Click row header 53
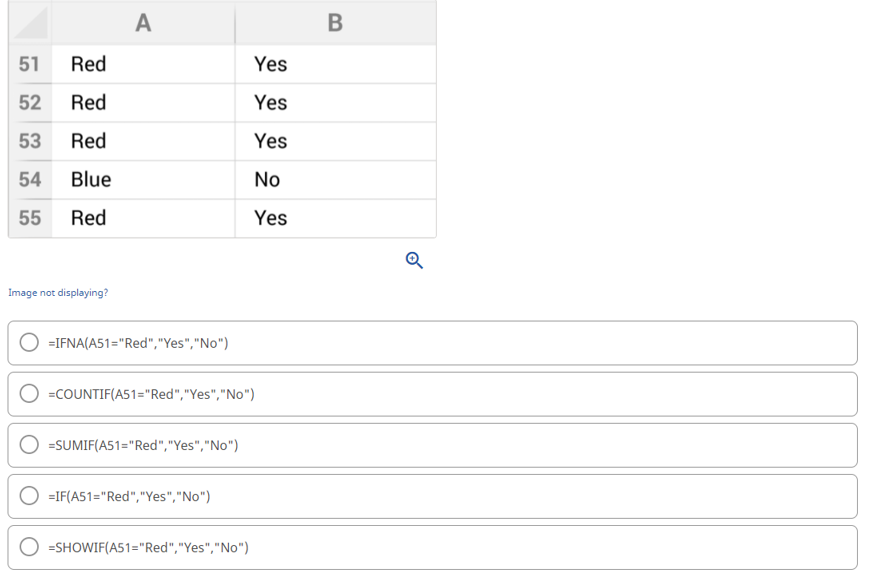Screen dimensions: 878x581 (x=30, y=141)
